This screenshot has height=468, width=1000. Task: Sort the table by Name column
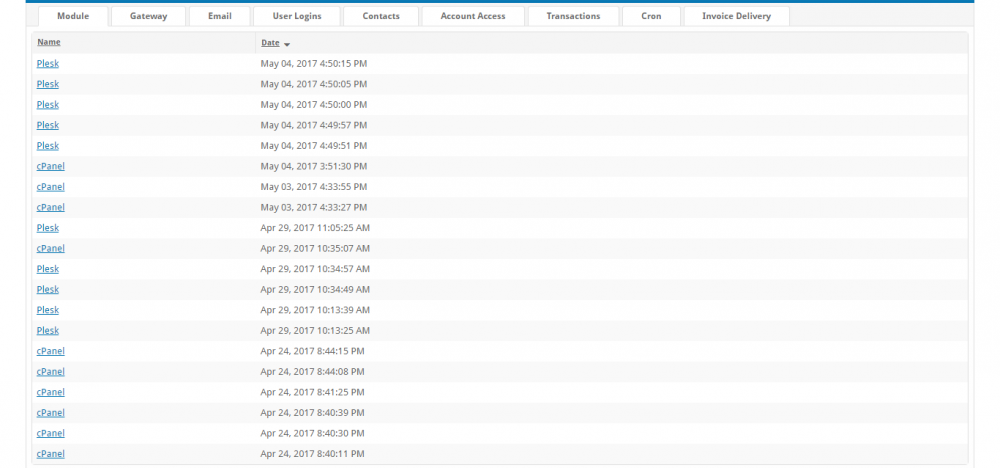pyautogui.click(x=48, y=43)
